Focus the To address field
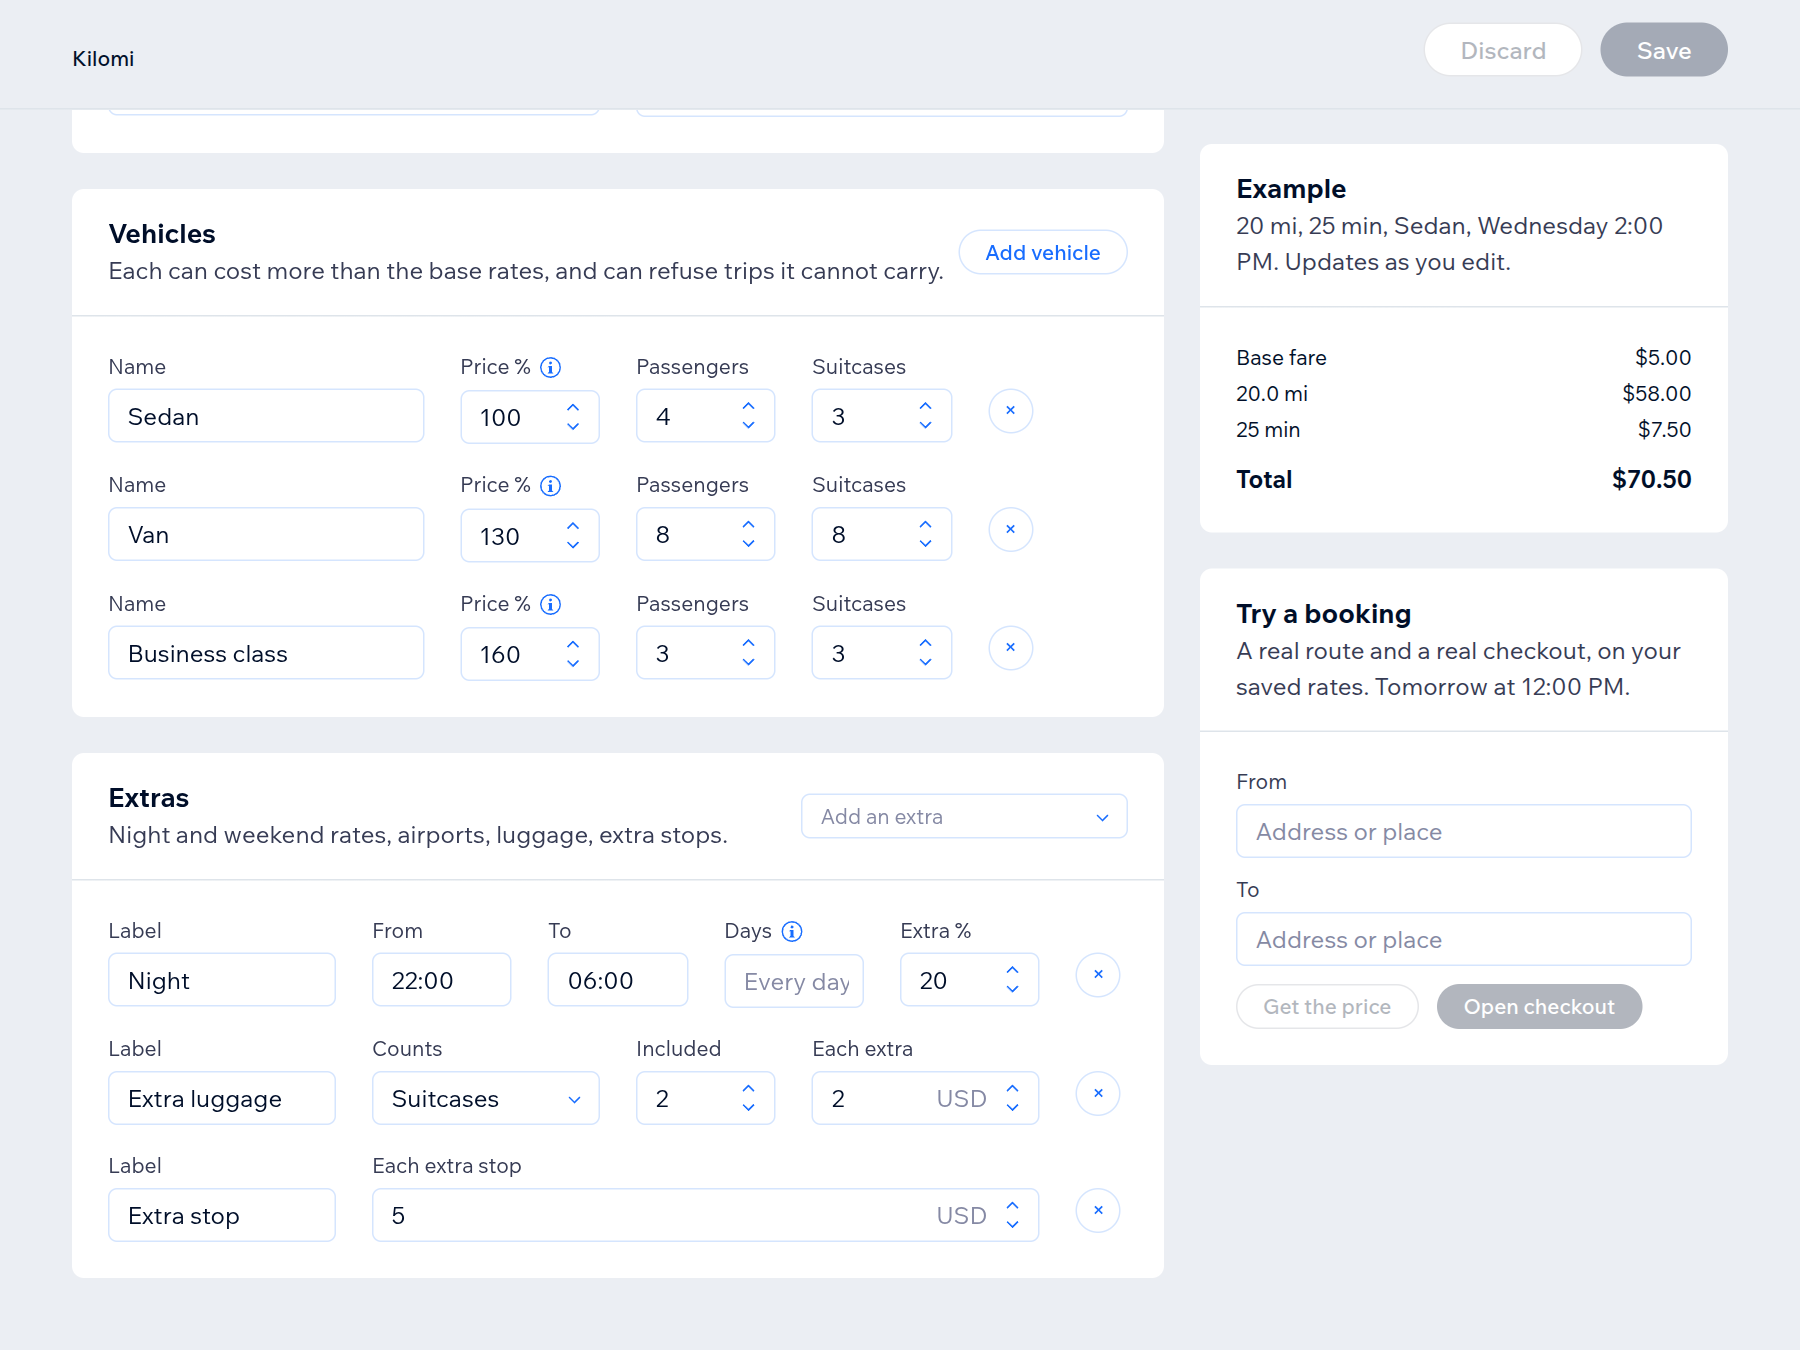Viewport: 1800px width, 1350px height. 1464,939
